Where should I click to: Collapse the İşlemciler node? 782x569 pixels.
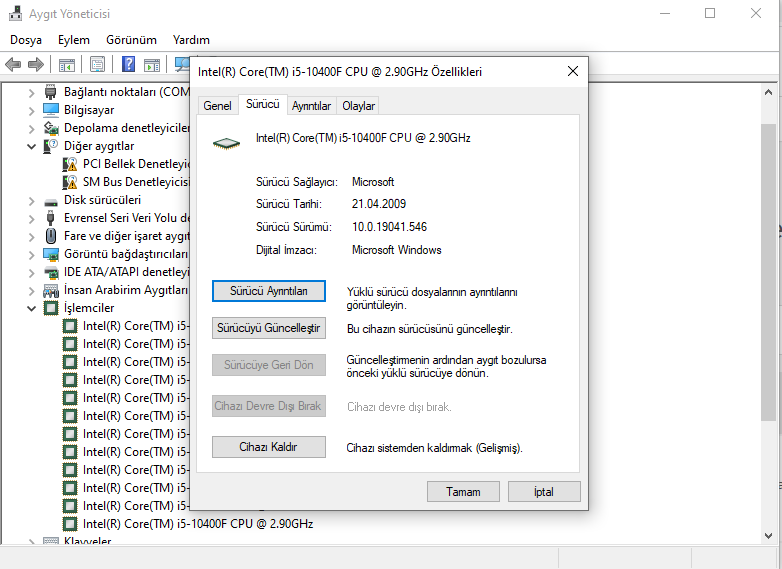31,309
